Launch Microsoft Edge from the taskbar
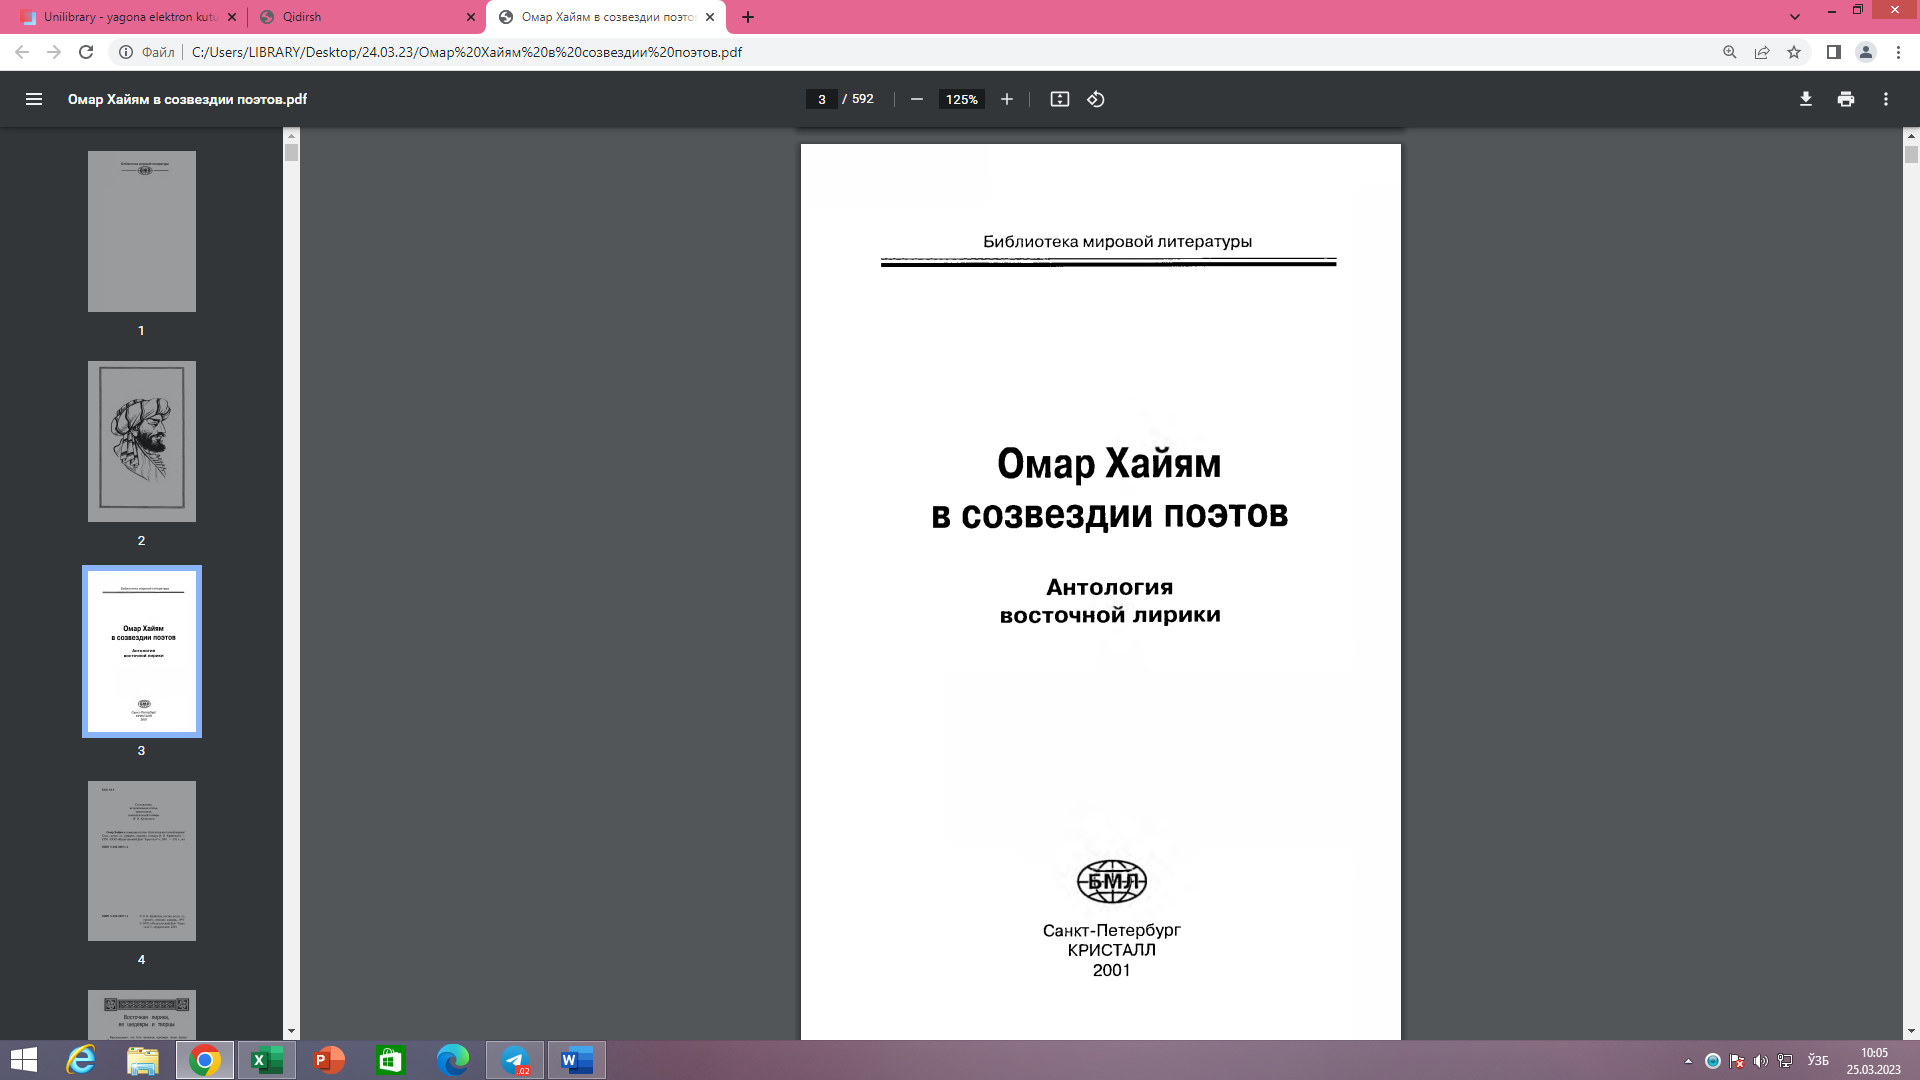Screen dimensions: 1920x1080 pos(453,1060)
